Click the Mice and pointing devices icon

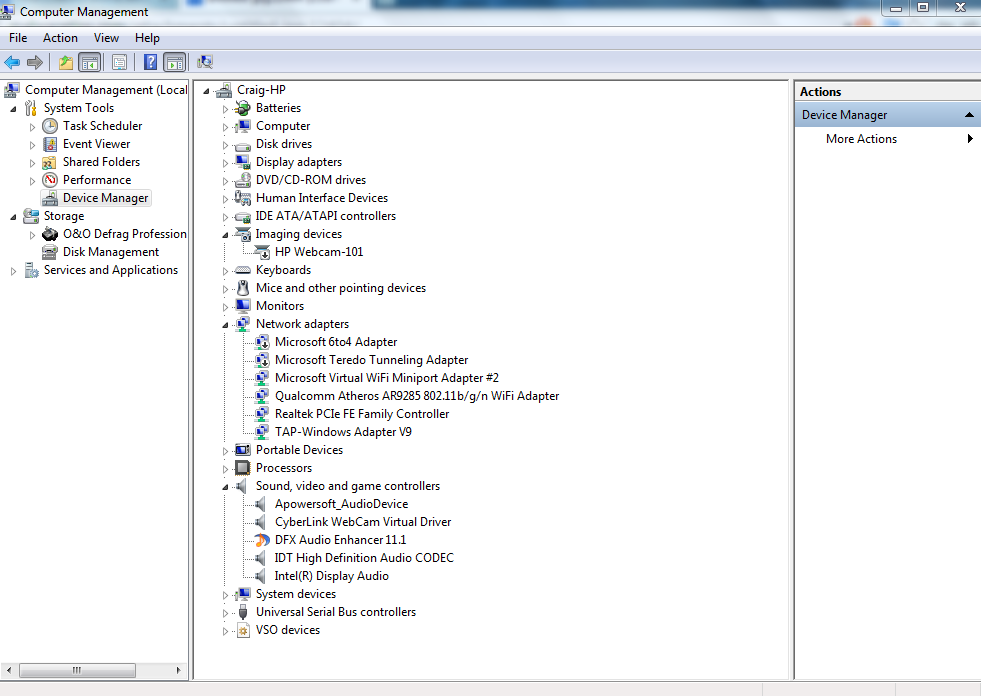tap(243, 288)
